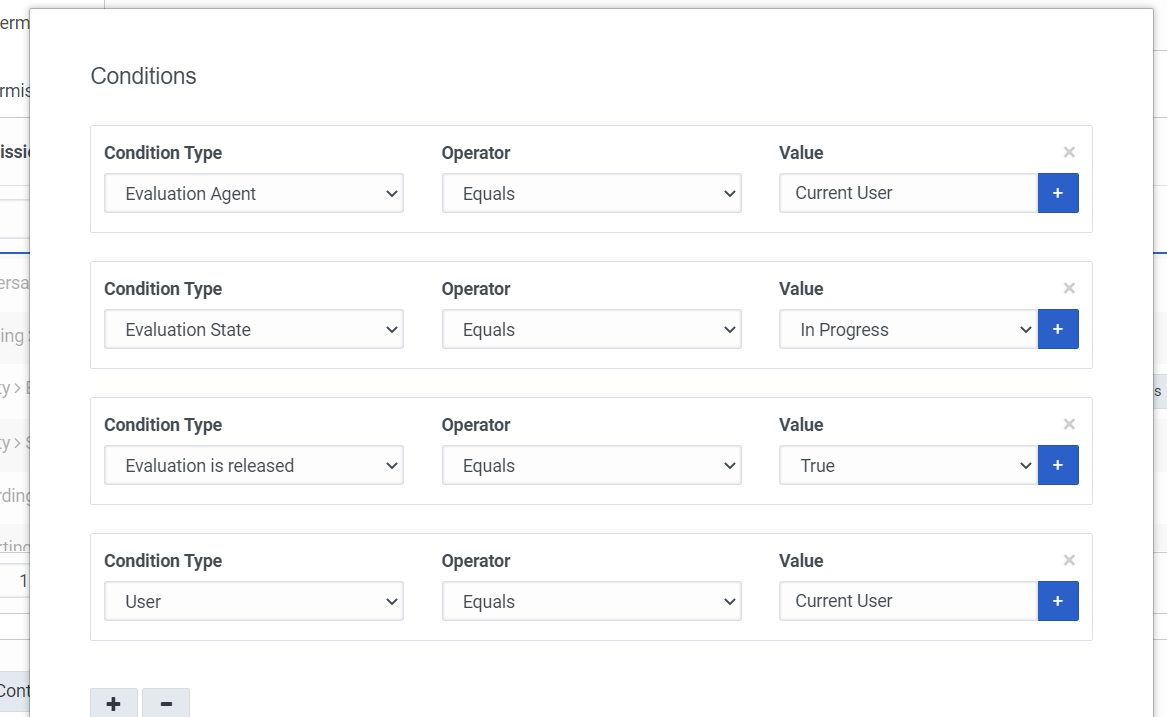Add a new condition with plus button

[114, 704]
